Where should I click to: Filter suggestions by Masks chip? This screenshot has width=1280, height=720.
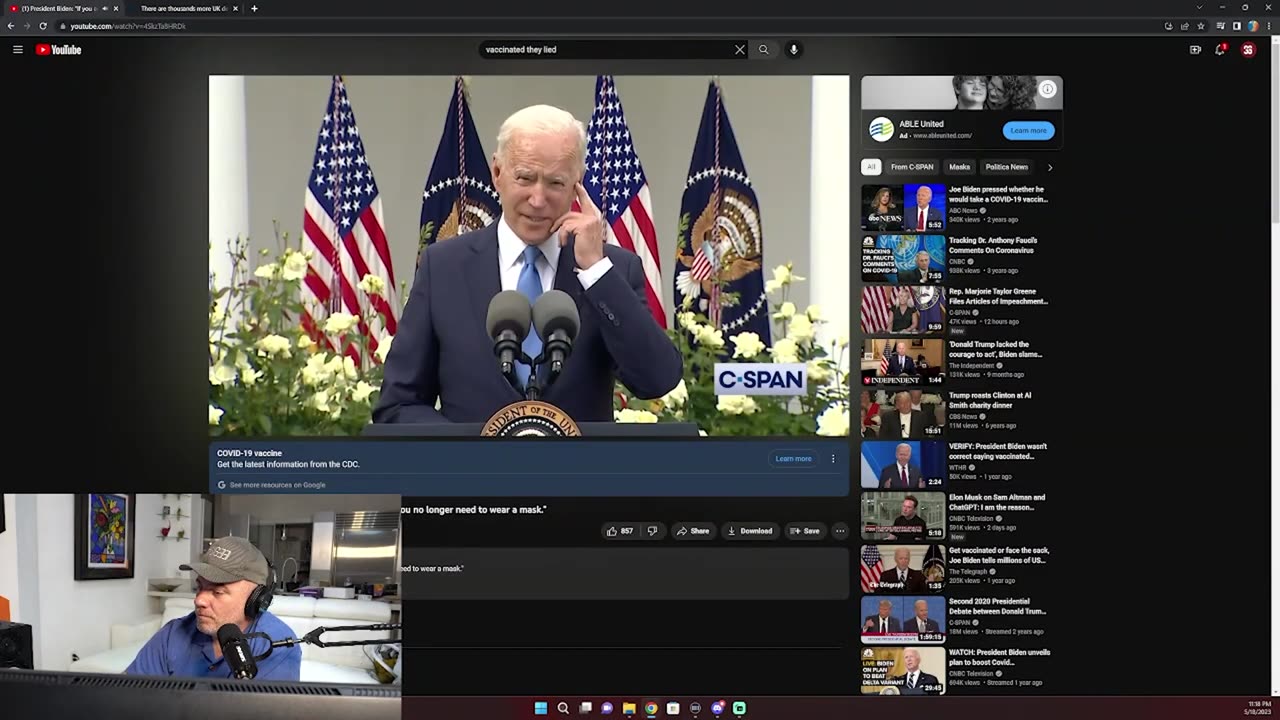pyautogui.click(x=960, y=167)
